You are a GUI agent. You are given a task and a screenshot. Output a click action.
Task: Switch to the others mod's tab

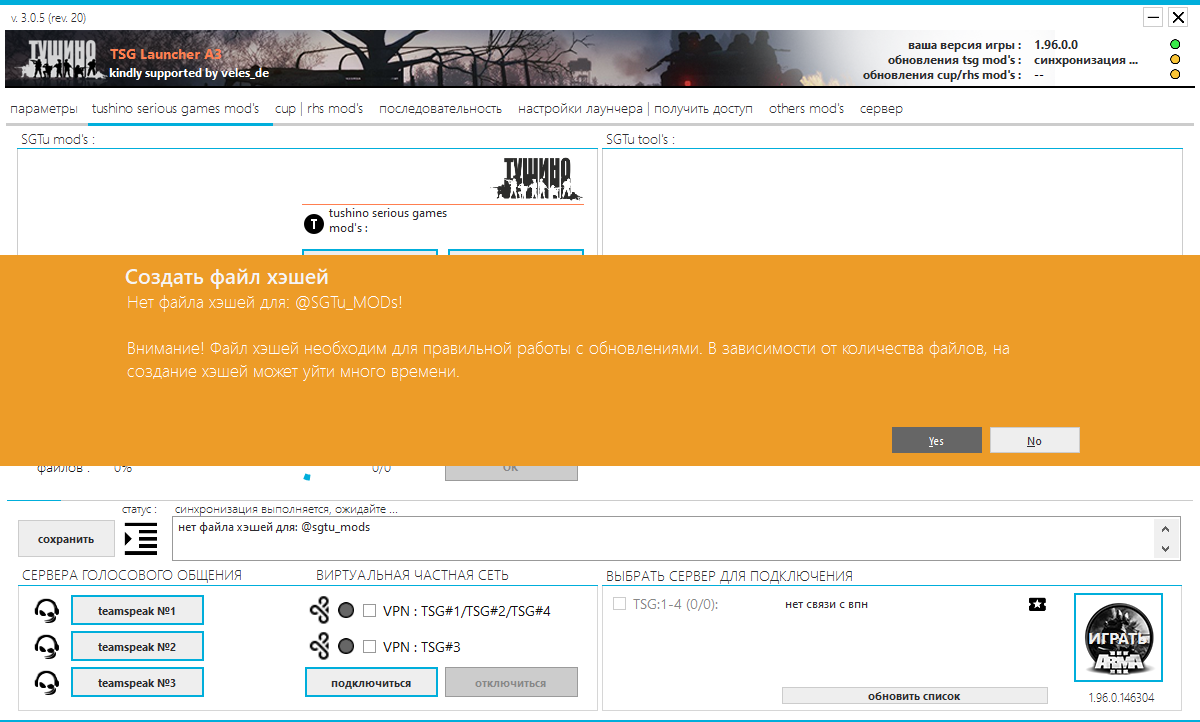point(806,109)
